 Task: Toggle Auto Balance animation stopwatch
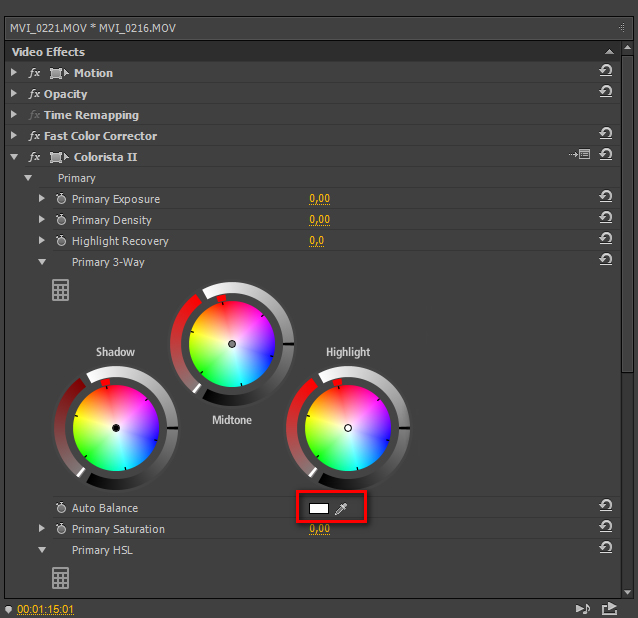(x=61, y=507)
